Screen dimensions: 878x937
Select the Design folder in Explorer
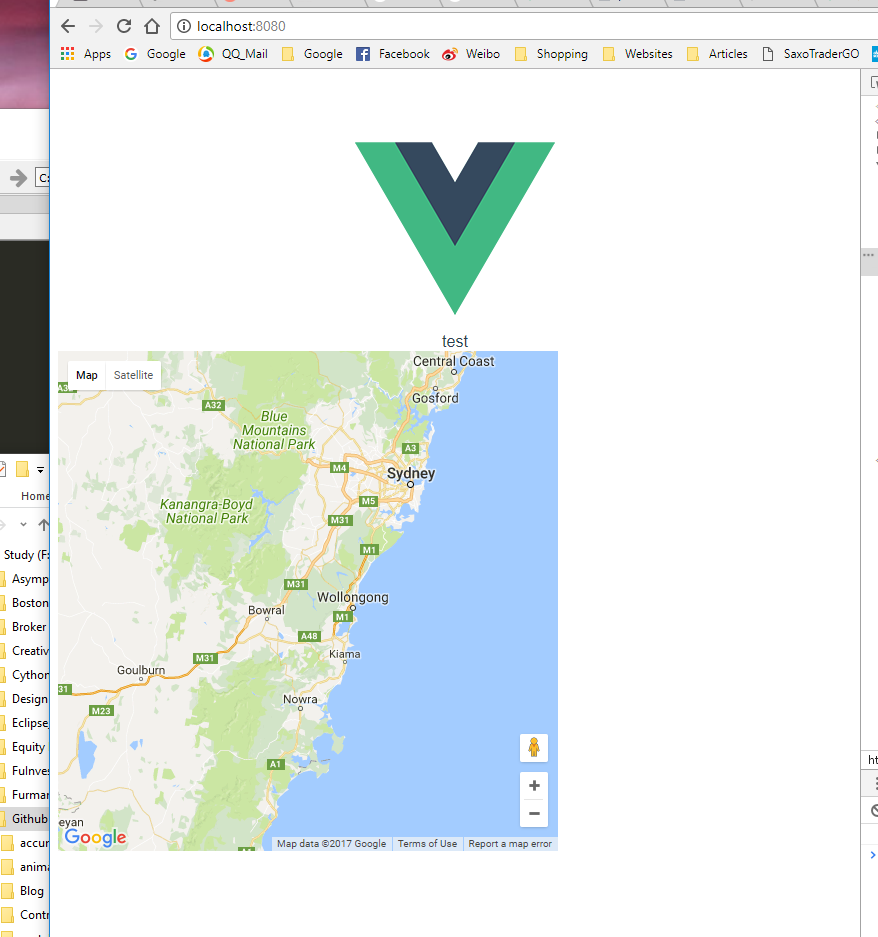click(x=25, y=699)
